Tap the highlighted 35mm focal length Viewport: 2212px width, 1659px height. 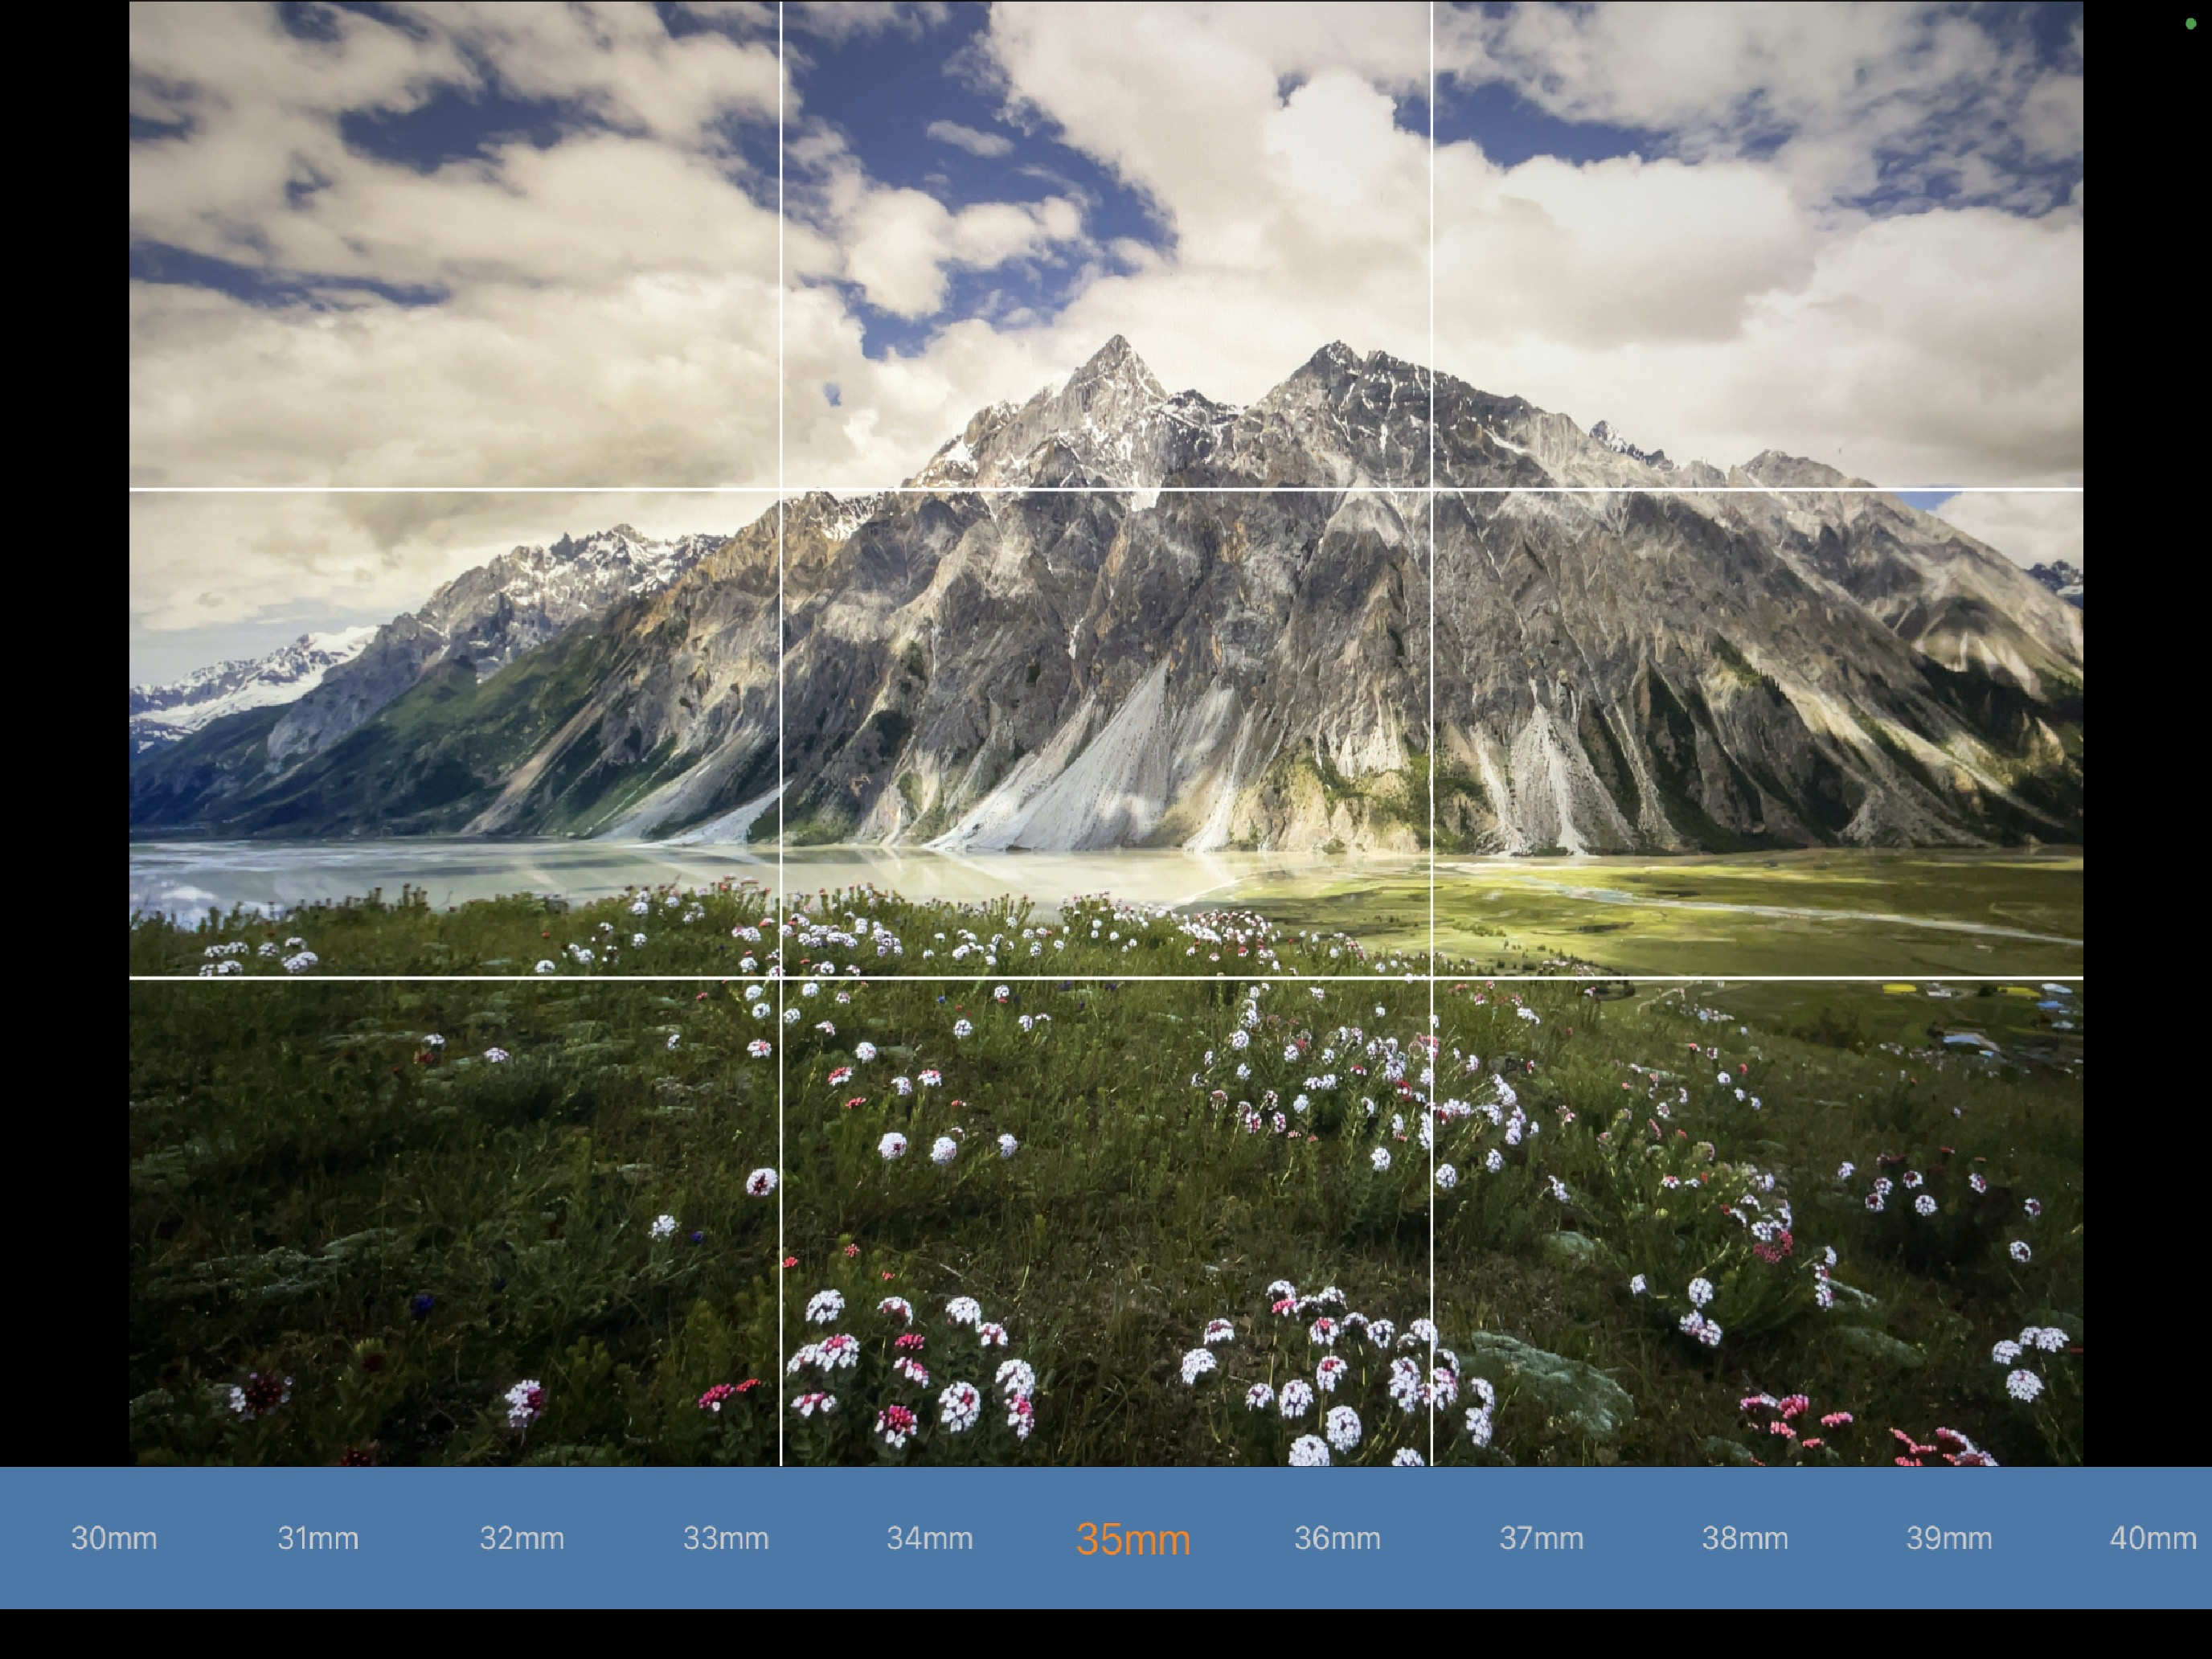tap(1133, 1539)
